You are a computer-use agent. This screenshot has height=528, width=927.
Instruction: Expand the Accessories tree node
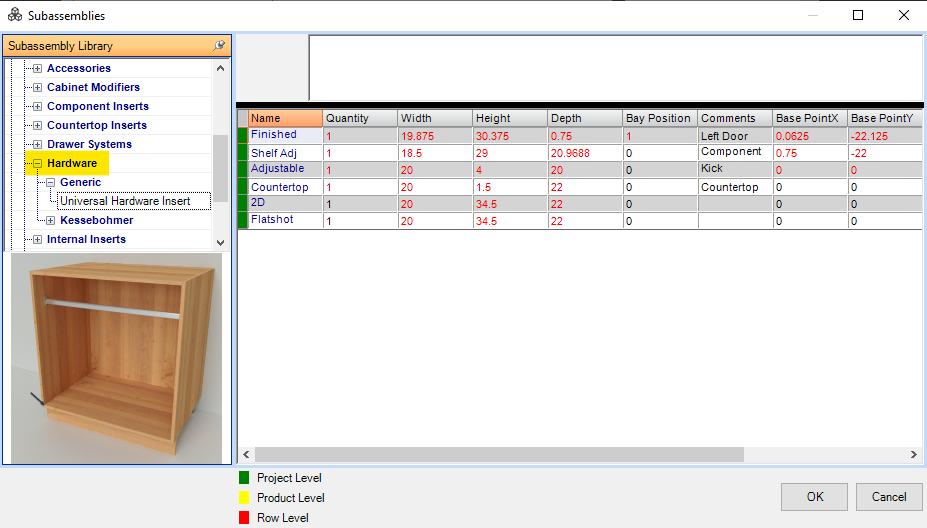[x=37, y=69]
